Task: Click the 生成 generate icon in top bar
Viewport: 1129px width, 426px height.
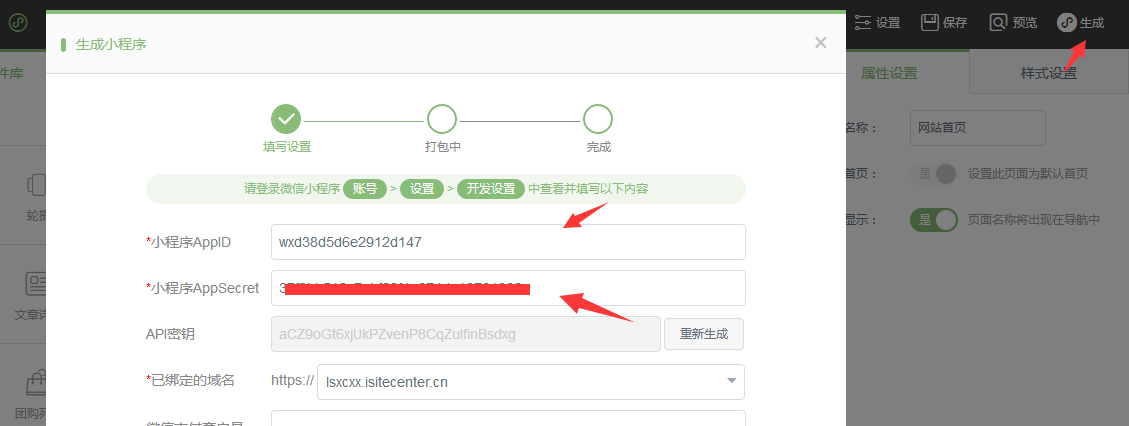Action: tap(1066, 23)
